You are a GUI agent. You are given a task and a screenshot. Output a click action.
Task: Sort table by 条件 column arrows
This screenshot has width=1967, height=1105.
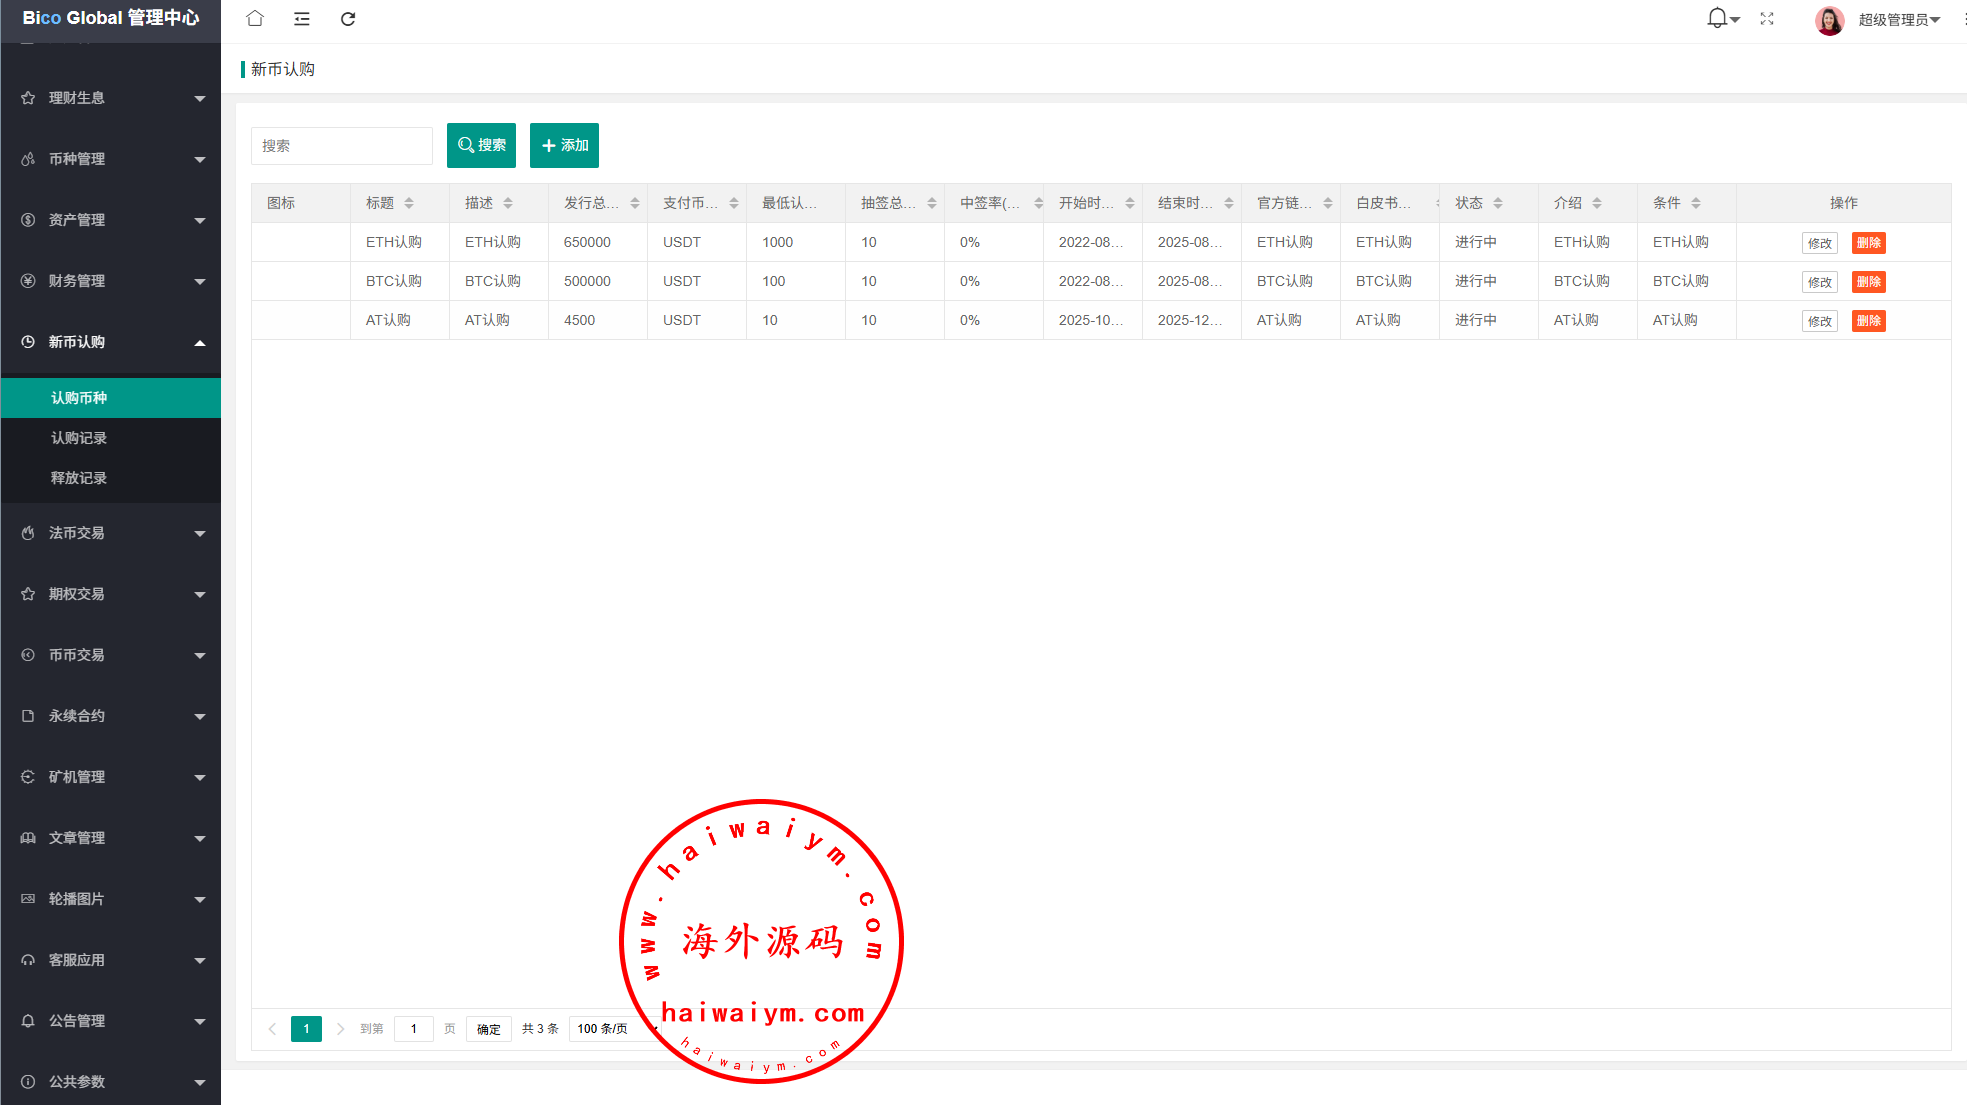coord(1696,203)
